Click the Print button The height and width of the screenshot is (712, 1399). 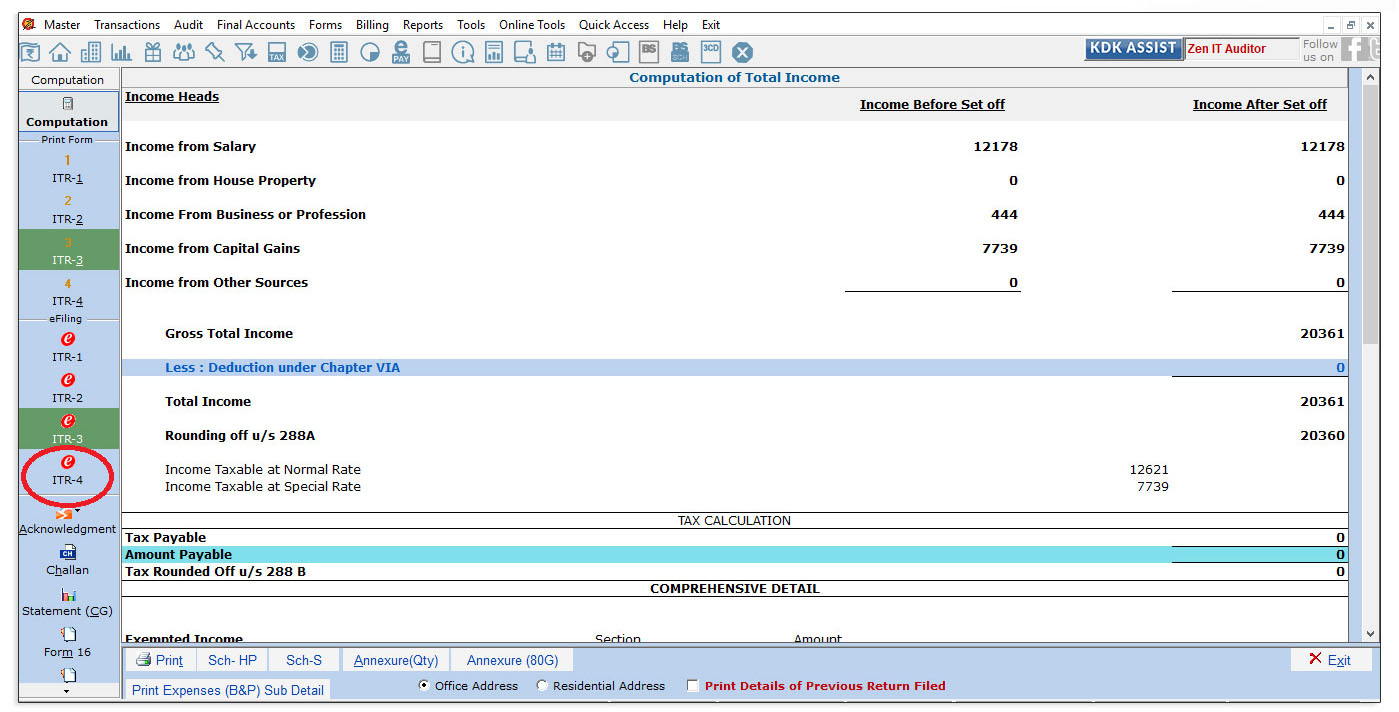[160, 660]
